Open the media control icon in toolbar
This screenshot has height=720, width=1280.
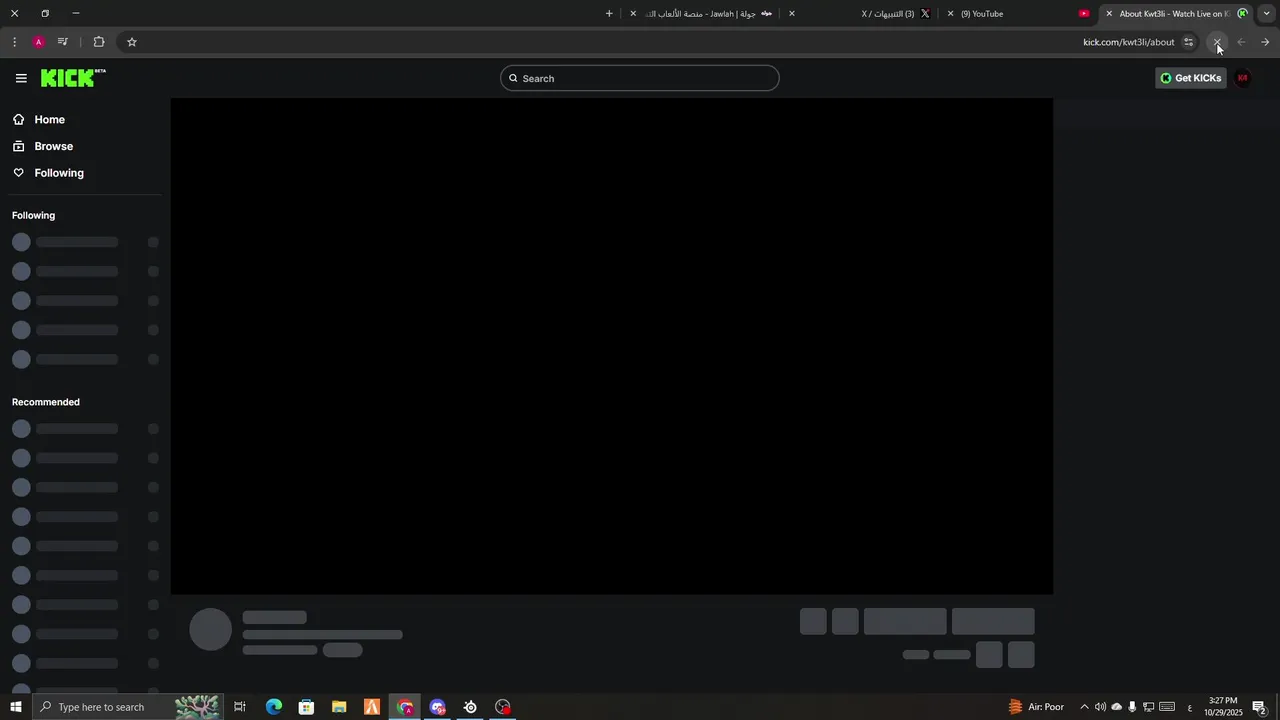[x=63, y=42]
